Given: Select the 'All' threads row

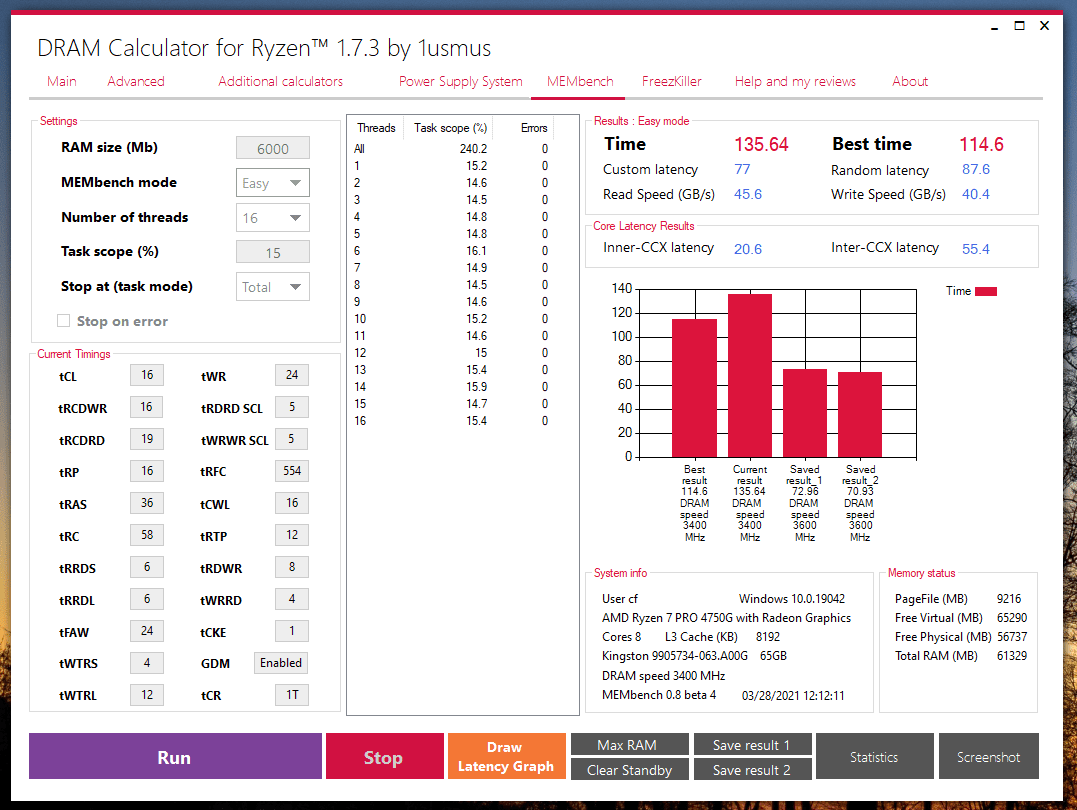Looking at the screenshot, I should (451, 148).
